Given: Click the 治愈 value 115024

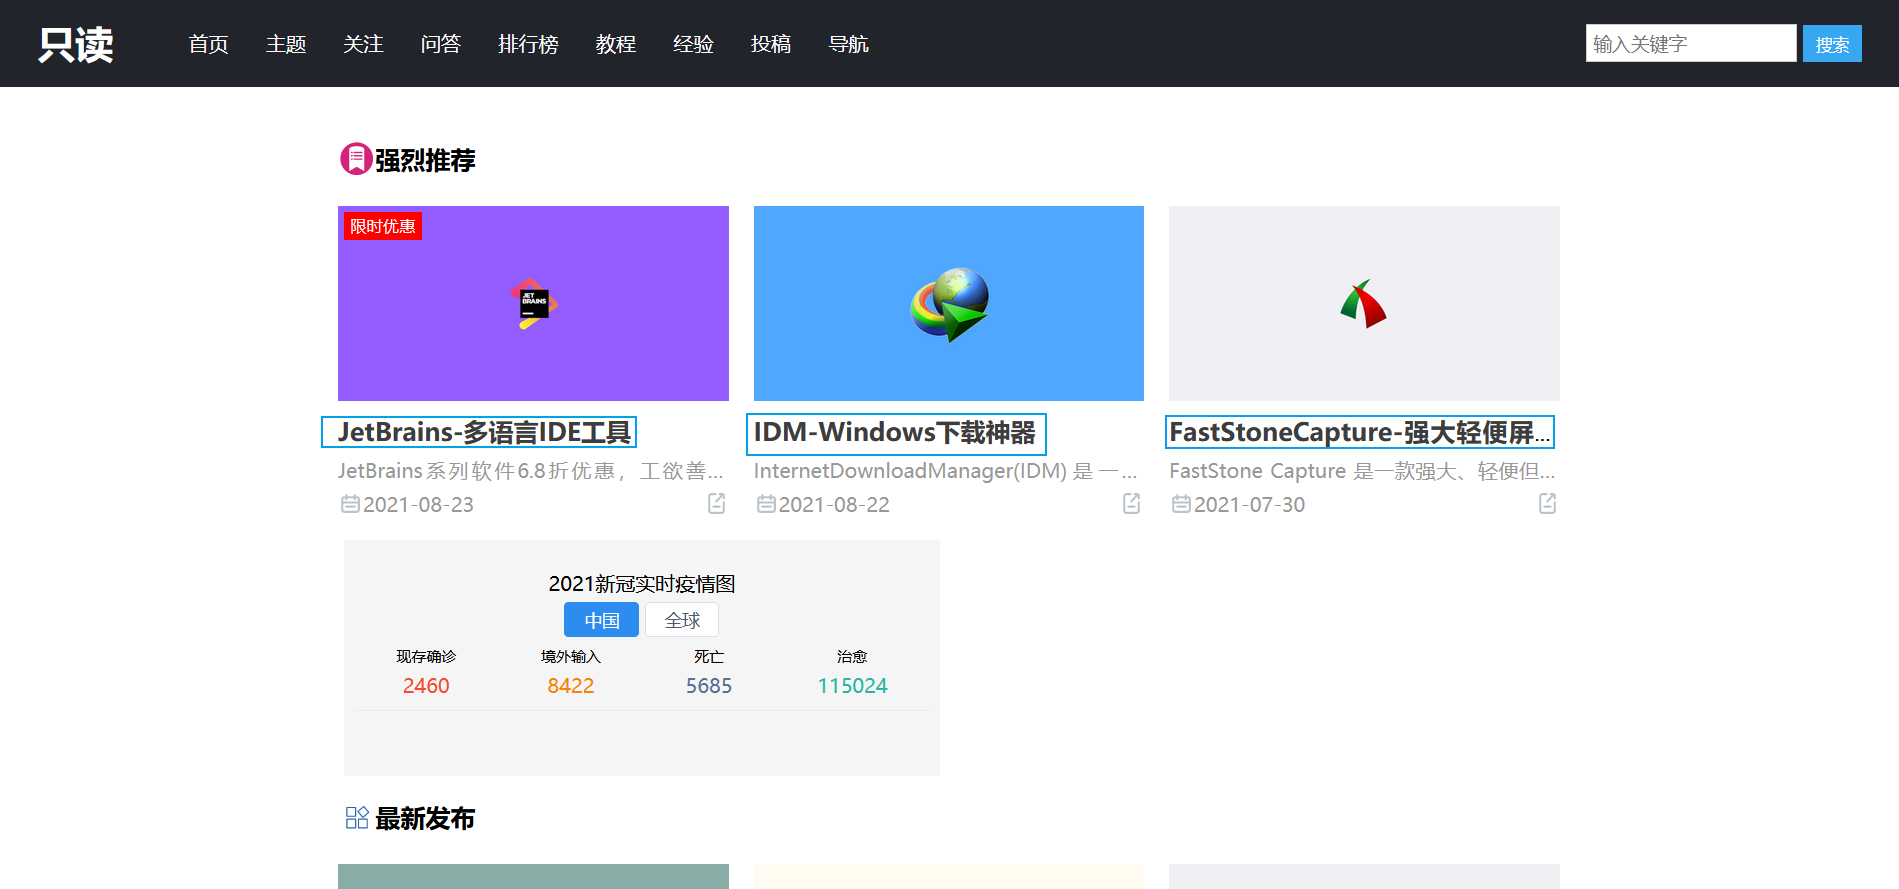Looking at the screenshot, I should point(853,686).
